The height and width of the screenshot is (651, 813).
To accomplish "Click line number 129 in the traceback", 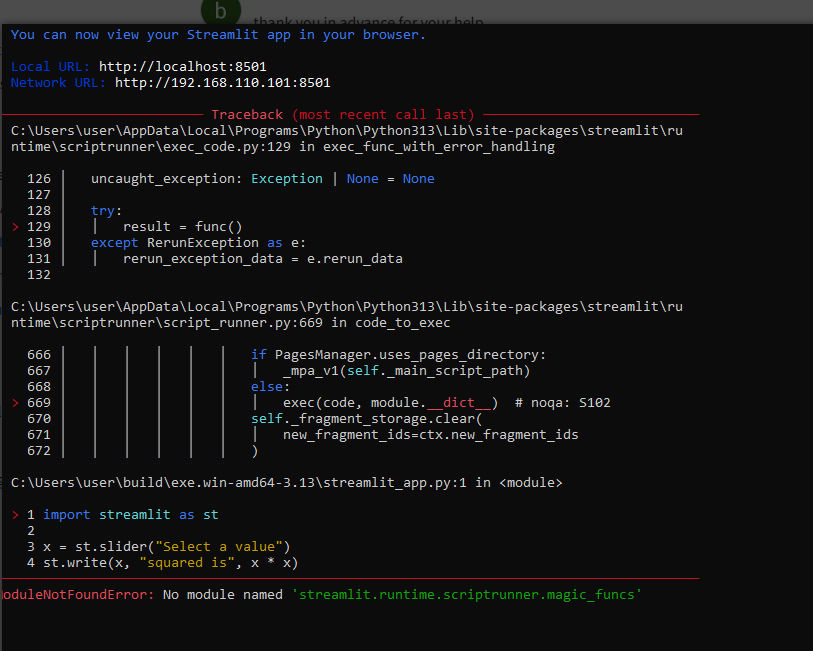I will coord(39,227).
